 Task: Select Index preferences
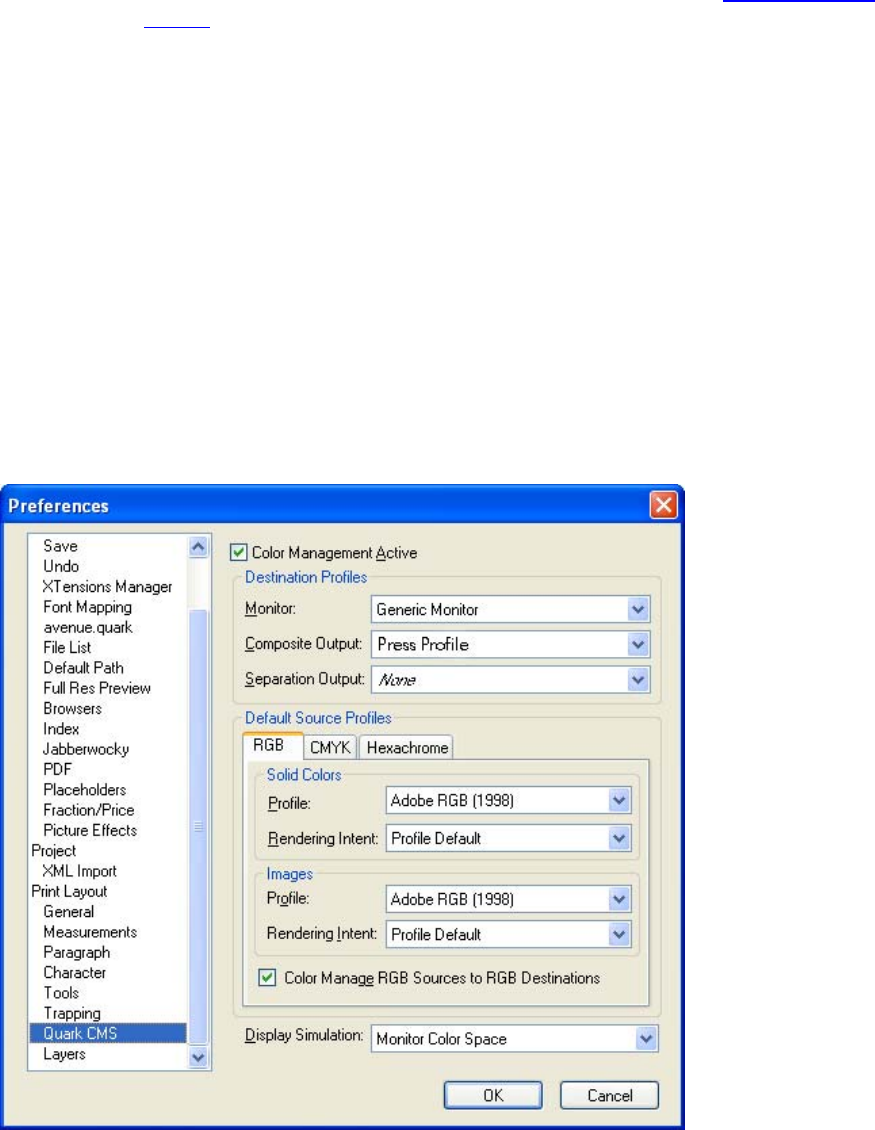pos(61,729)
